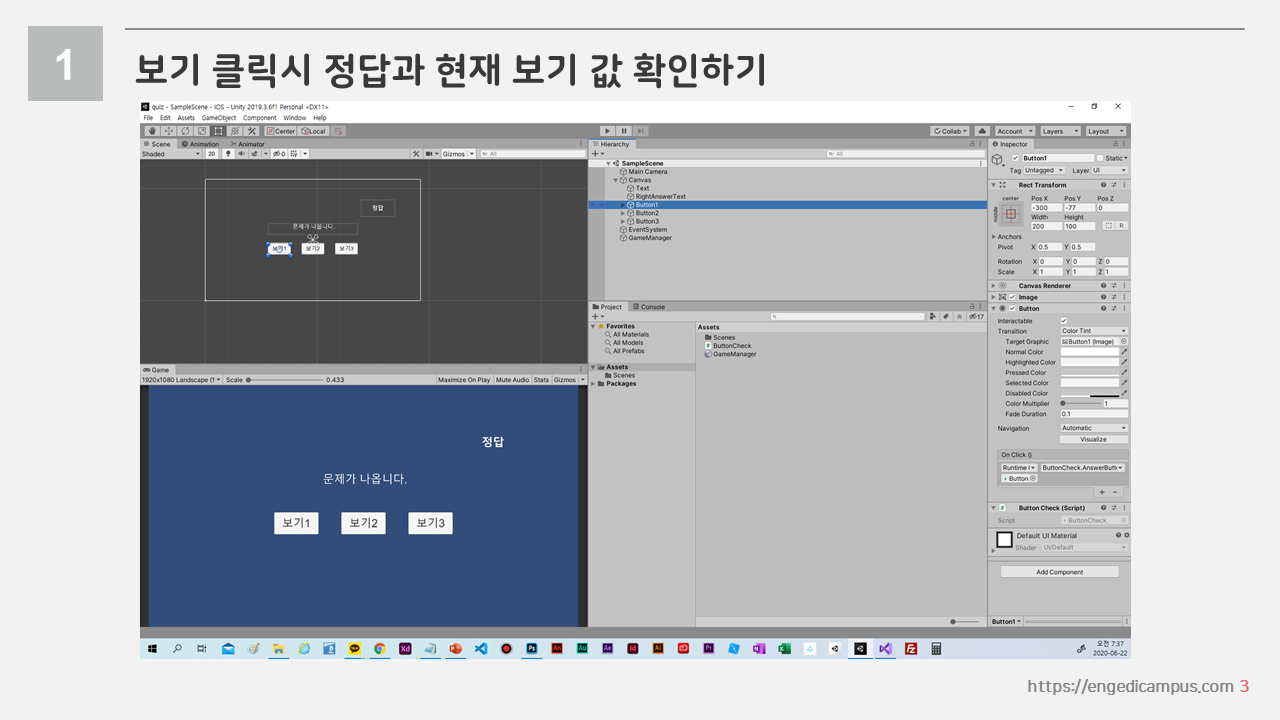
Task: Select the Scenes folder under Assets tree
Action: (x=619, y=375)
